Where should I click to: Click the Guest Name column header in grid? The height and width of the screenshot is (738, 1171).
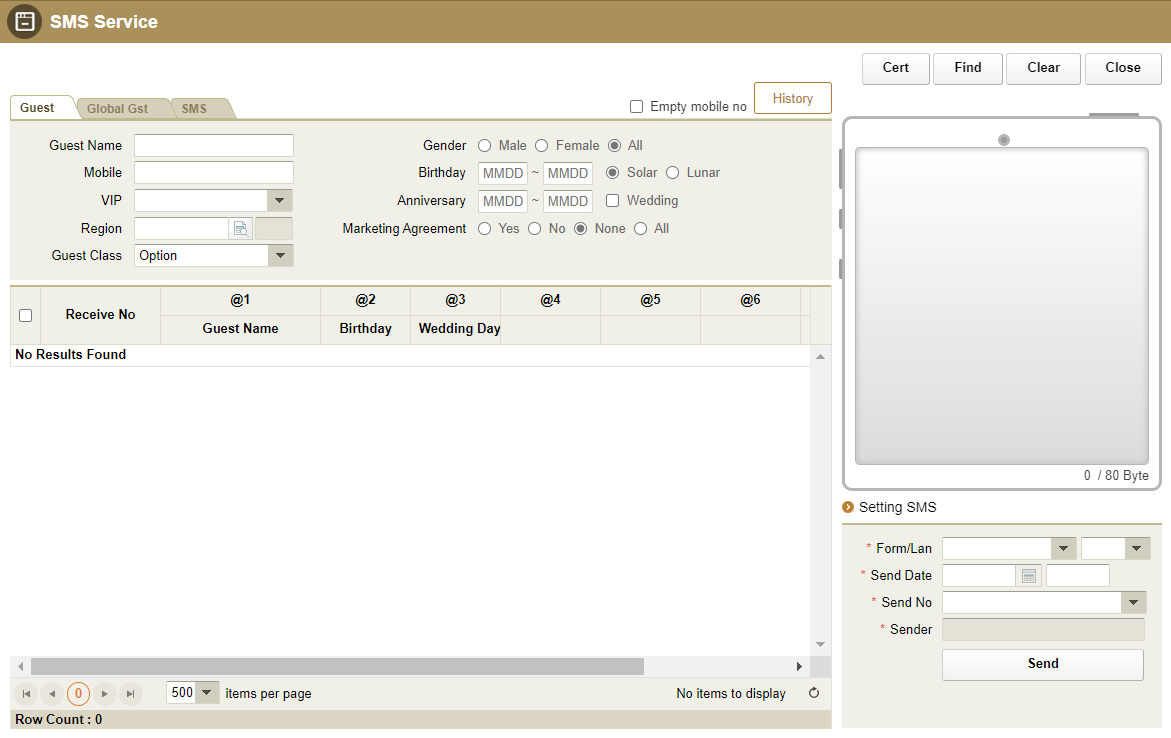click(x=240, y=329)
